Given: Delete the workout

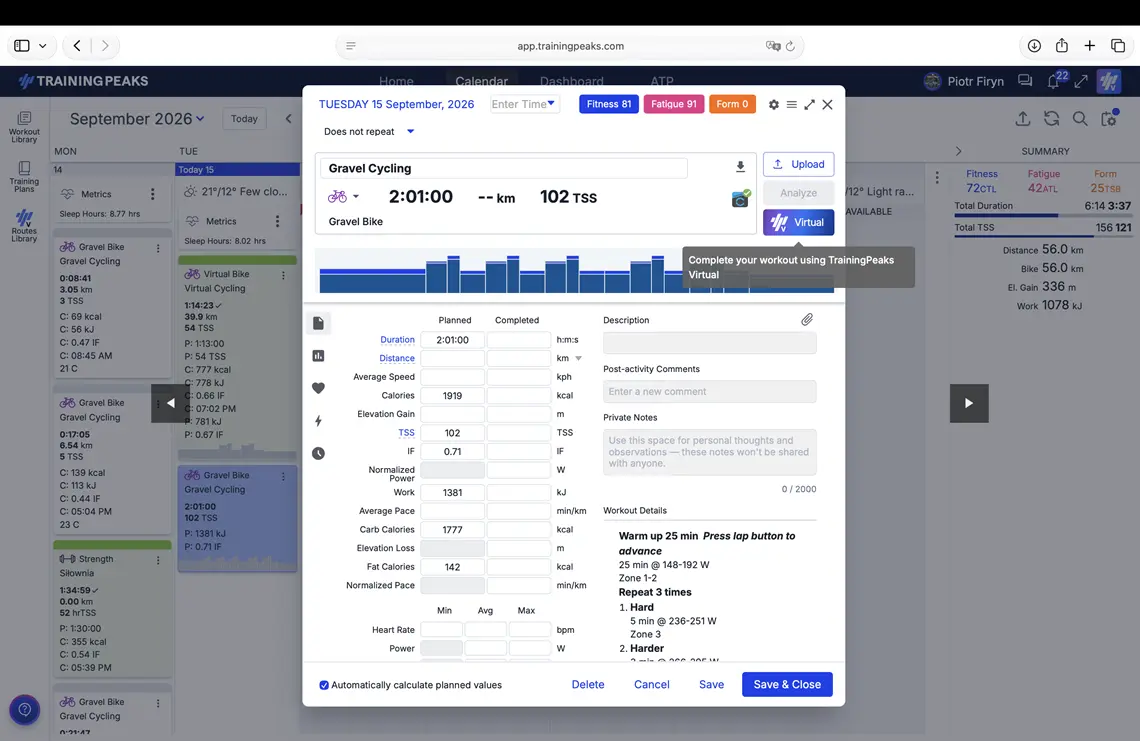Looking at the screenshot, I should pos(587,684).
